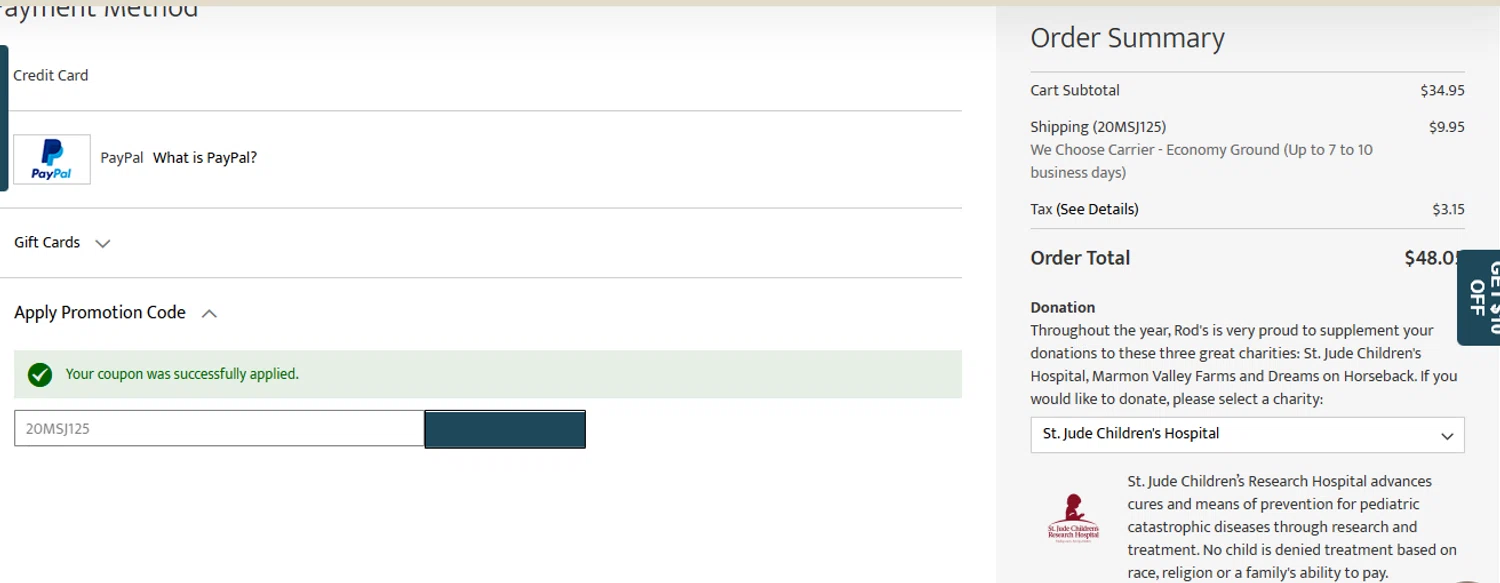Choose the PayPal payment option label

[122, 158]
